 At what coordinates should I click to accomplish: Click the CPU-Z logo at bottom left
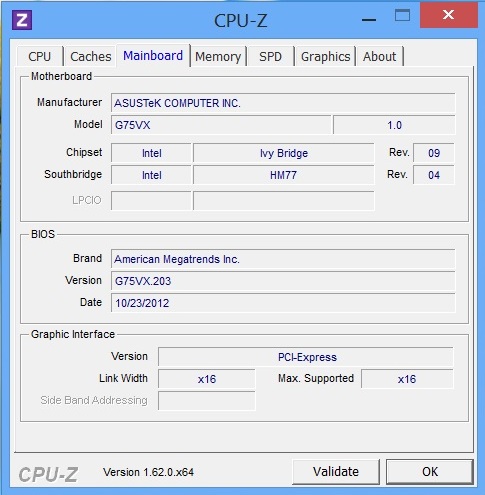coord(48,474)
